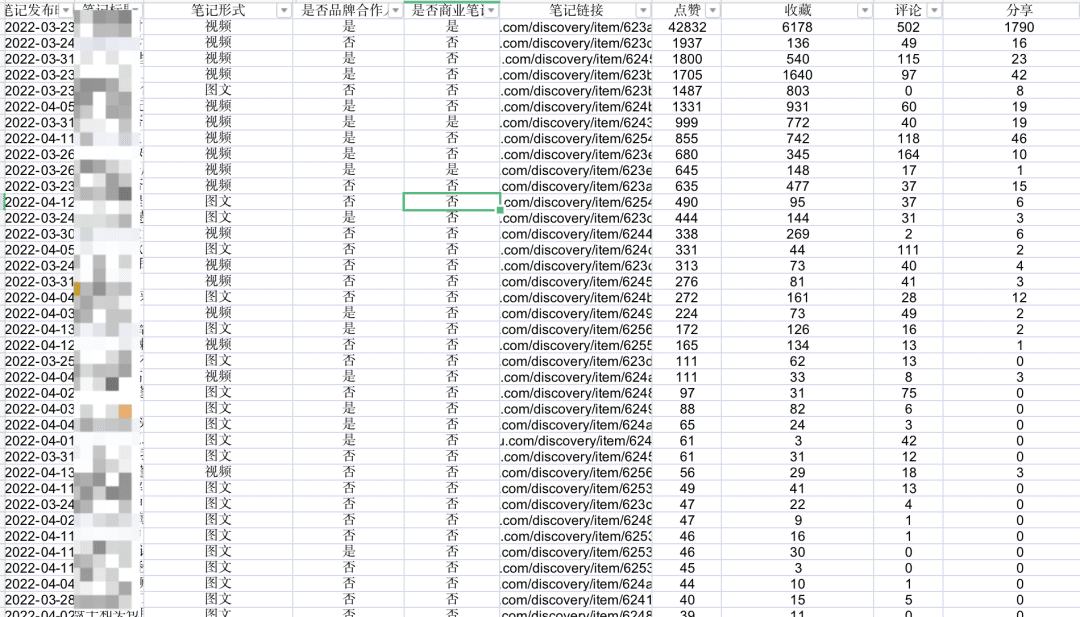This screenshot has width=1080, height=617.
Task: Select the link cell in the 56-likes row
Action: click(576, 472)
